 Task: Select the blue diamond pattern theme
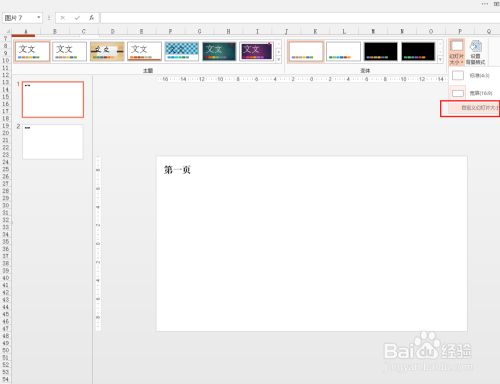[x=182, y=51]
